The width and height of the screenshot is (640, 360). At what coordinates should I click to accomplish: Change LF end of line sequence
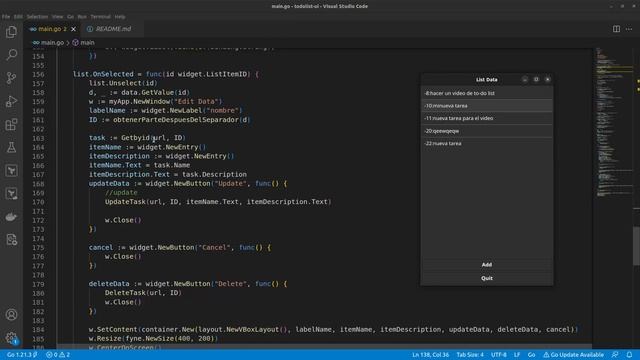coord(517,355)
